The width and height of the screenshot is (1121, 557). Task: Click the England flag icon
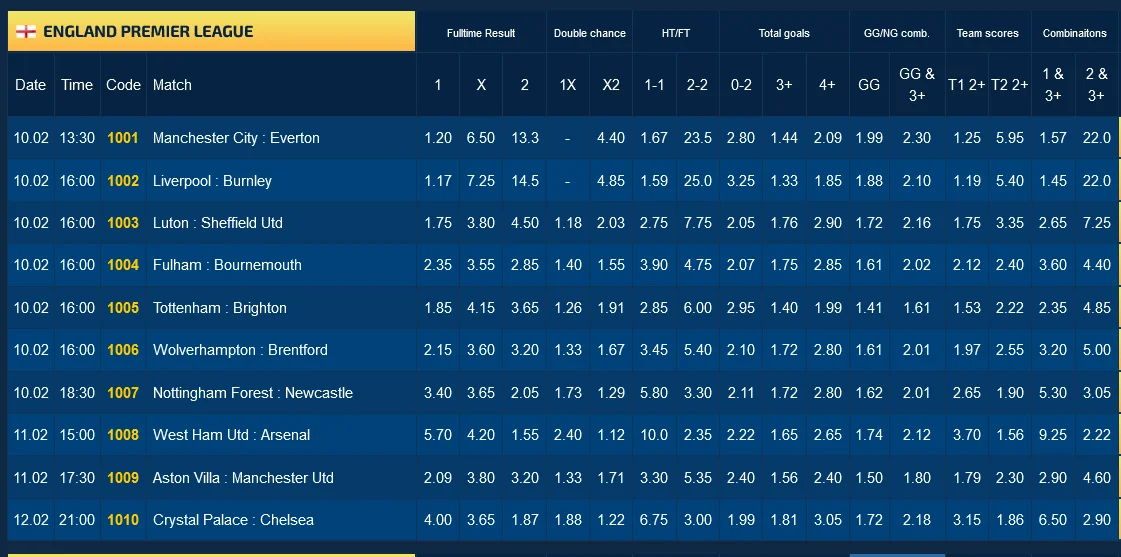tap(27, 32)
